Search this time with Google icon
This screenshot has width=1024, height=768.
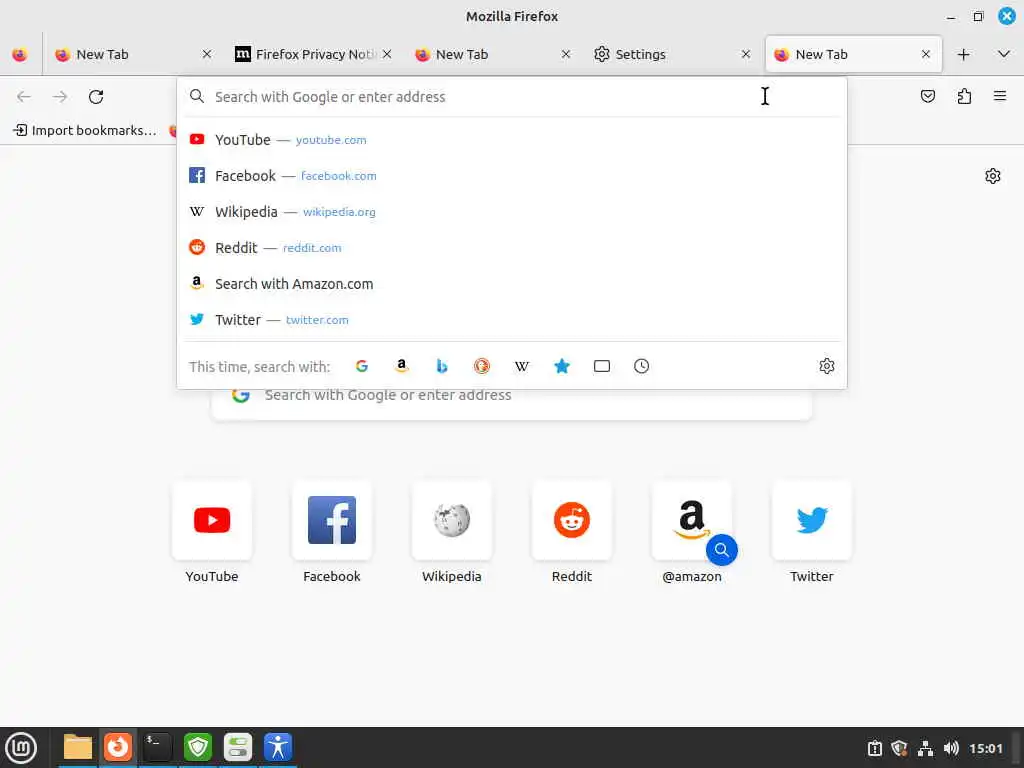pyautogui.click(x=362, y=366)
